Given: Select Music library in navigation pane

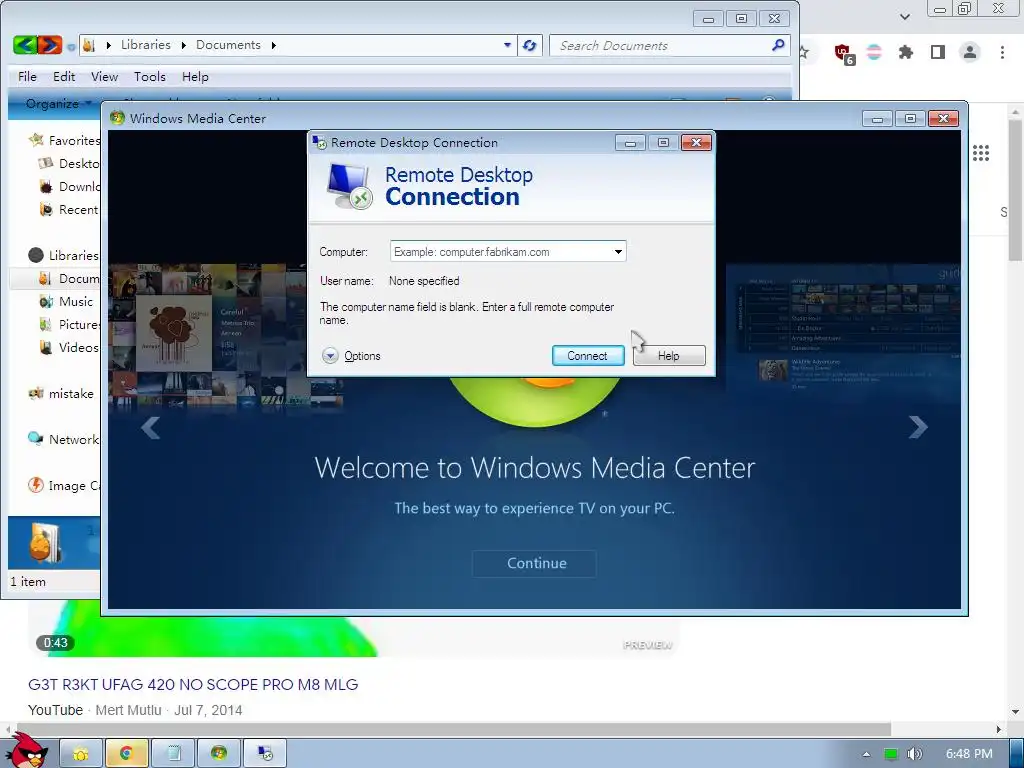Looking at the screenshot, I should (x=66, y=302).
